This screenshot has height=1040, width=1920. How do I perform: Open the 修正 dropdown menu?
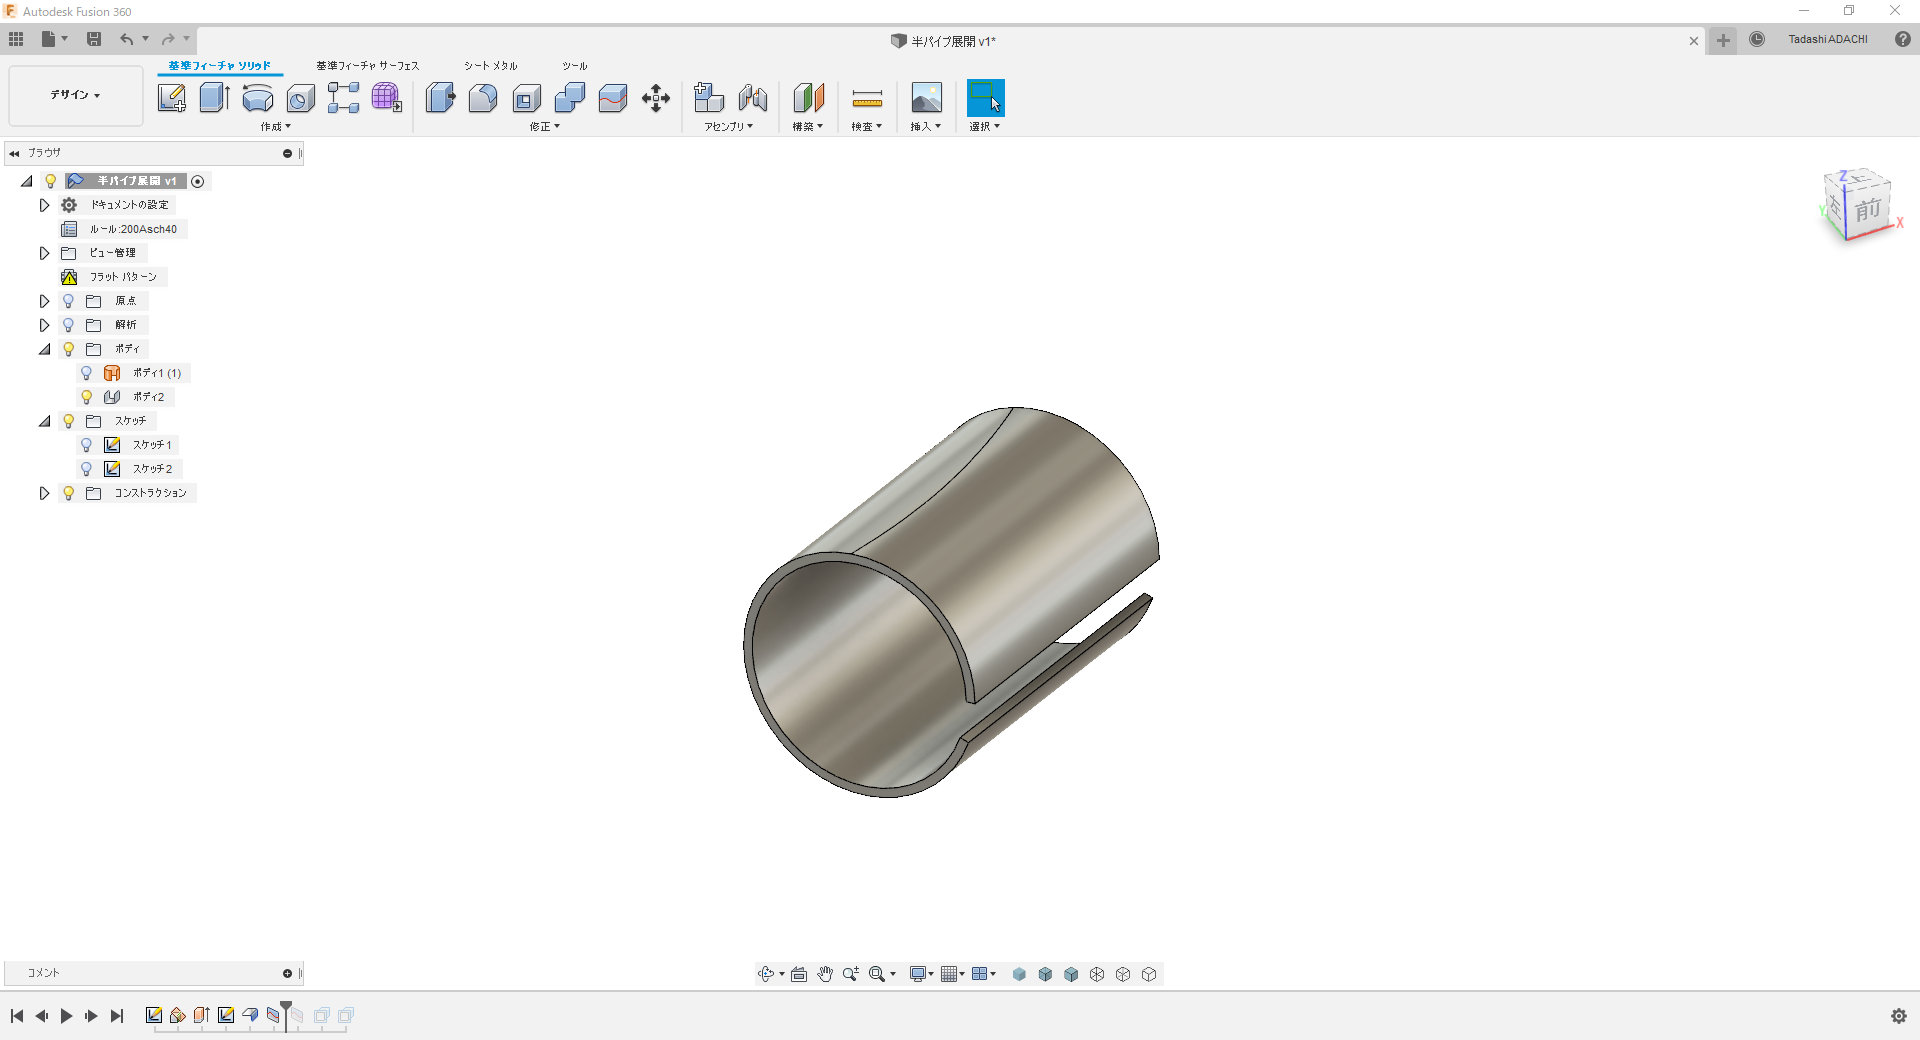(x=545, y=127)
